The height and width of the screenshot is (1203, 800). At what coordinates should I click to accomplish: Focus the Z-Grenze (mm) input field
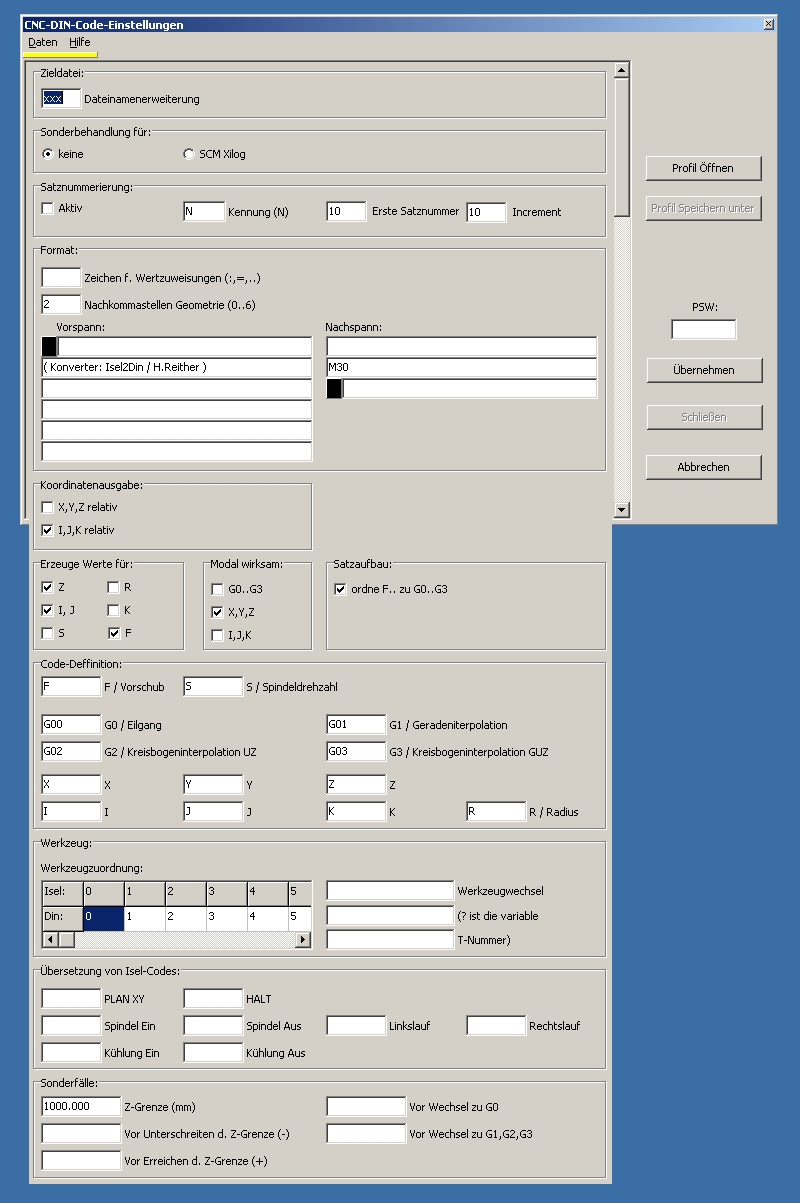click(x=81, y=1106)
